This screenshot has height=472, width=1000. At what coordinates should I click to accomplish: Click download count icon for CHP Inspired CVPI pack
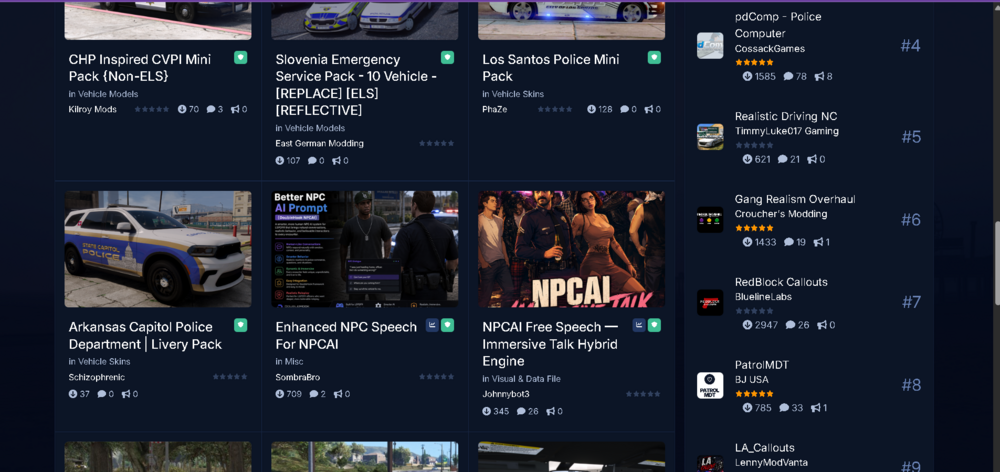pyautogui.click(x=182, y=109)
